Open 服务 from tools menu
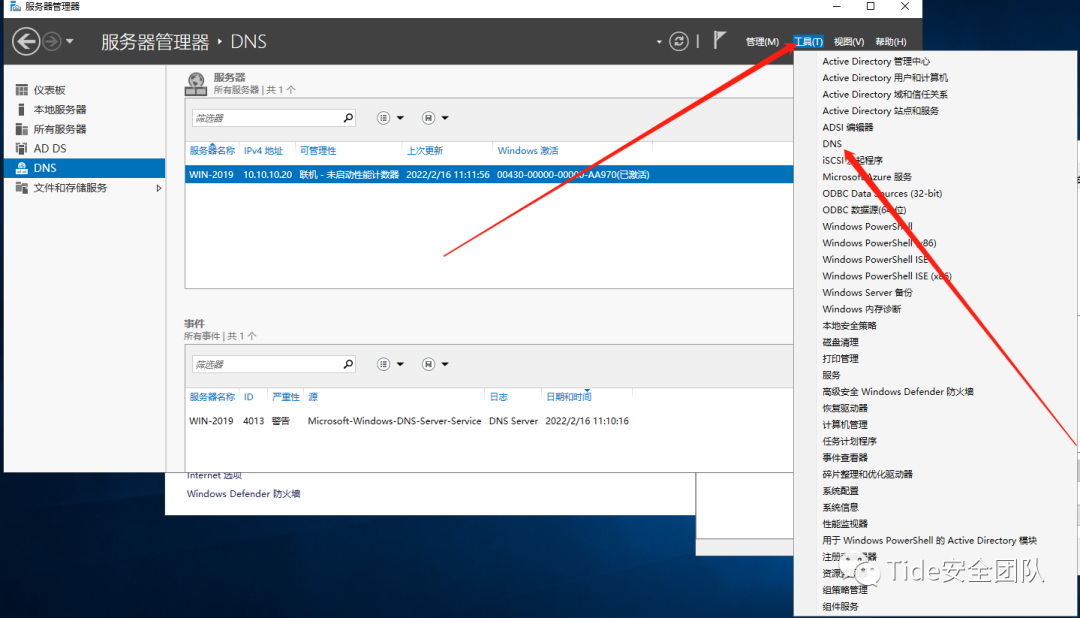Screen dimensions: 1080x618 [x=831, y=375]
